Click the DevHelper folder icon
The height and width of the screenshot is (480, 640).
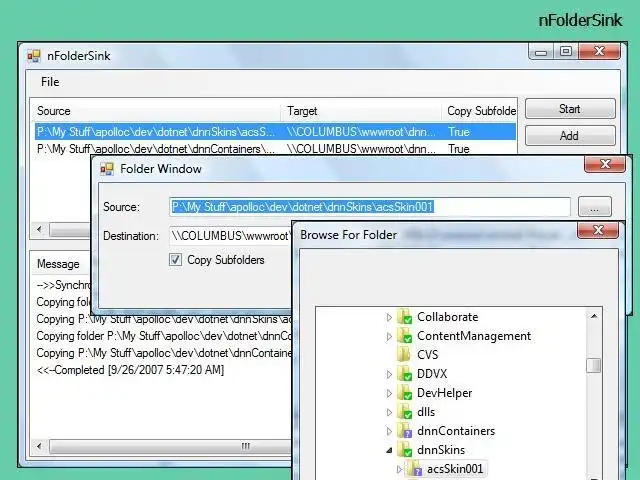pyautogui.click(x=405, y=393)
